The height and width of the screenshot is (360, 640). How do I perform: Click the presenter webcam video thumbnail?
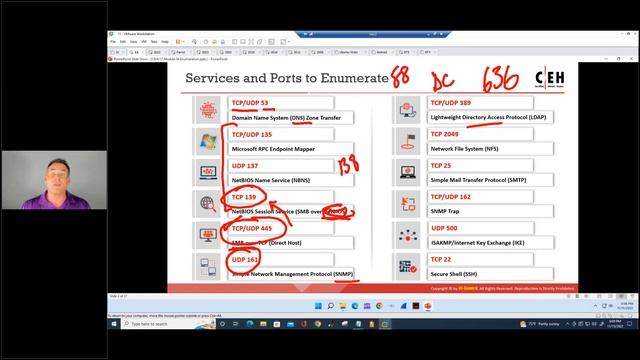pos(54,180)
